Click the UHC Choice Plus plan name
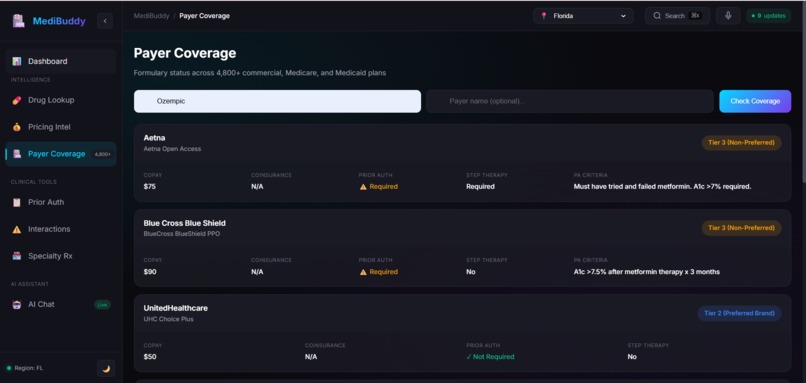 pyautogui.click(x=169, y=319)
